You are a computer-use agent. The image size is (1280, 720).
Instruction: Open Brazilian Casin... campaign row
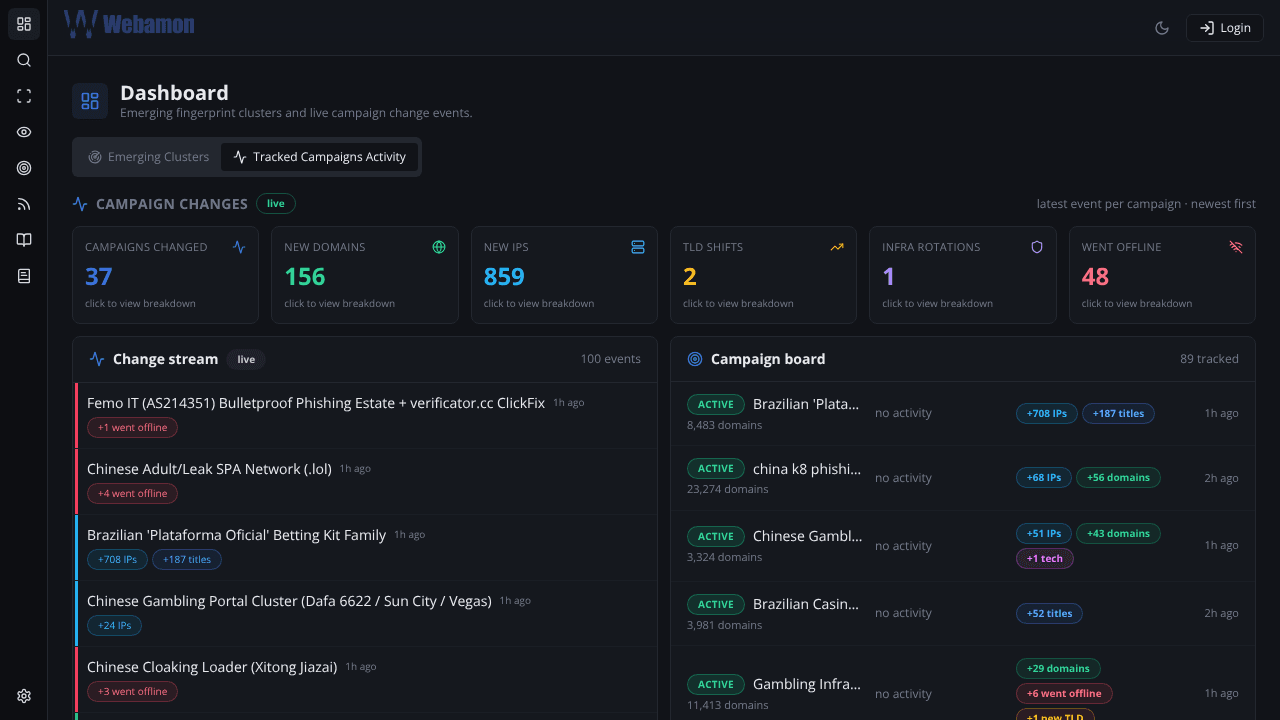tap(963, 613)
